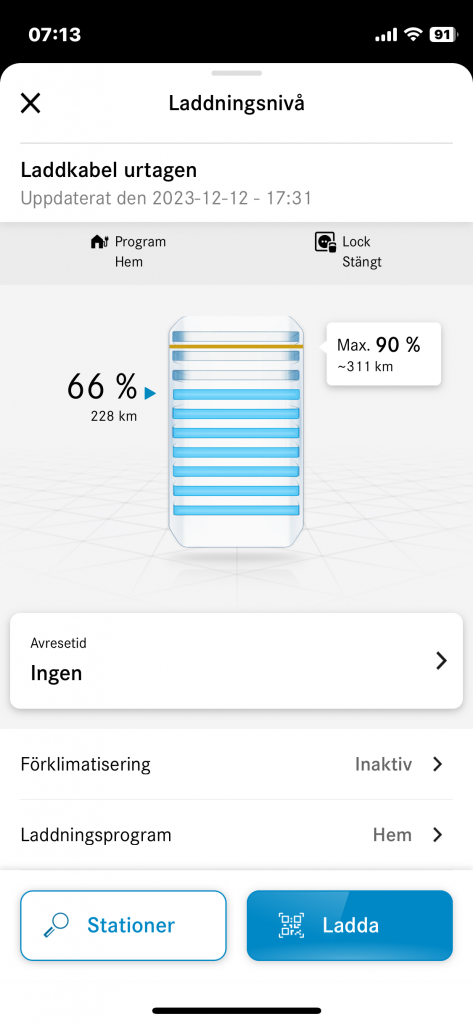Open Avresetid chevron arrow
473x1024 pixels.
point(442,661)
